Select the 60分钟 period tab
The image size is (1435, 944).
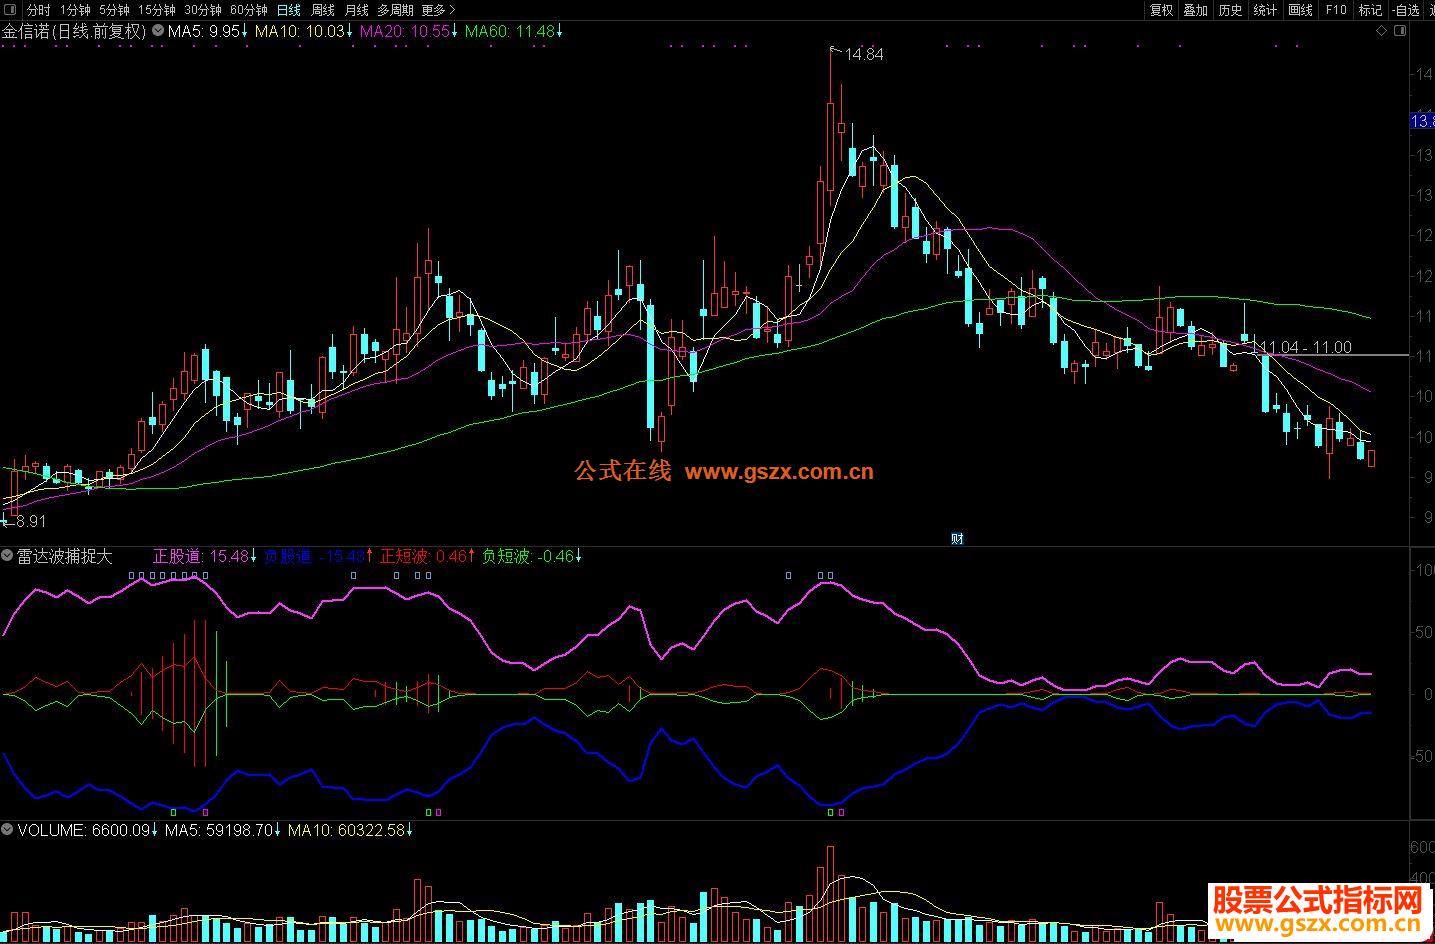[x=249, y=10]
